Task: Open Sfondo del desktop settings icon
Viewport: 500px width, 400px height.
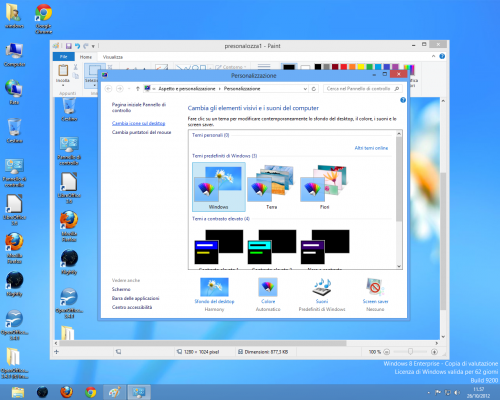Action: point(214,287)
